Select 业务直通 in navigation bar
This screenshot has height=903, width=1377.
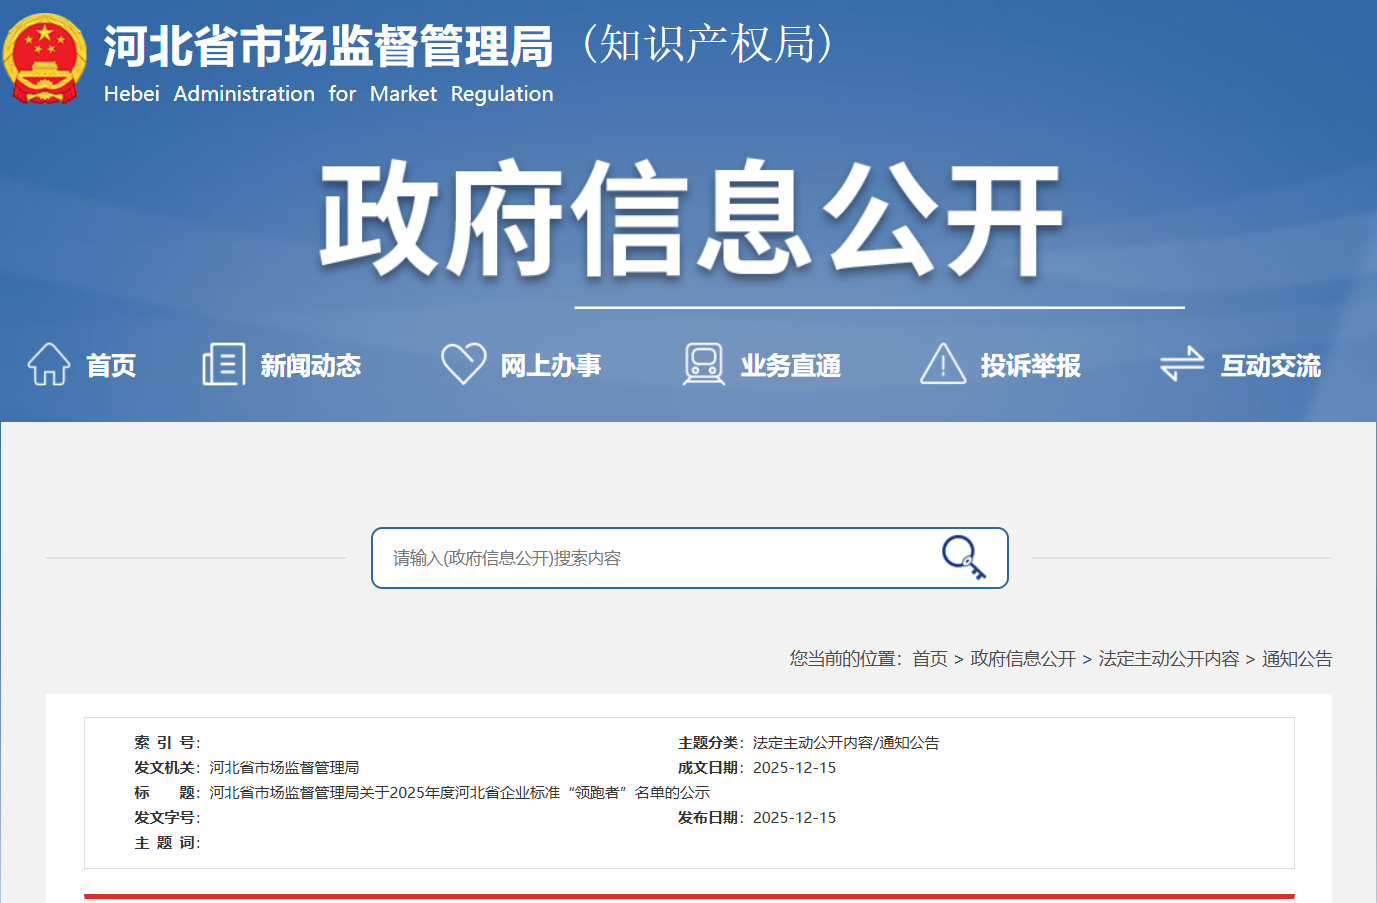(x=791, y=366)
